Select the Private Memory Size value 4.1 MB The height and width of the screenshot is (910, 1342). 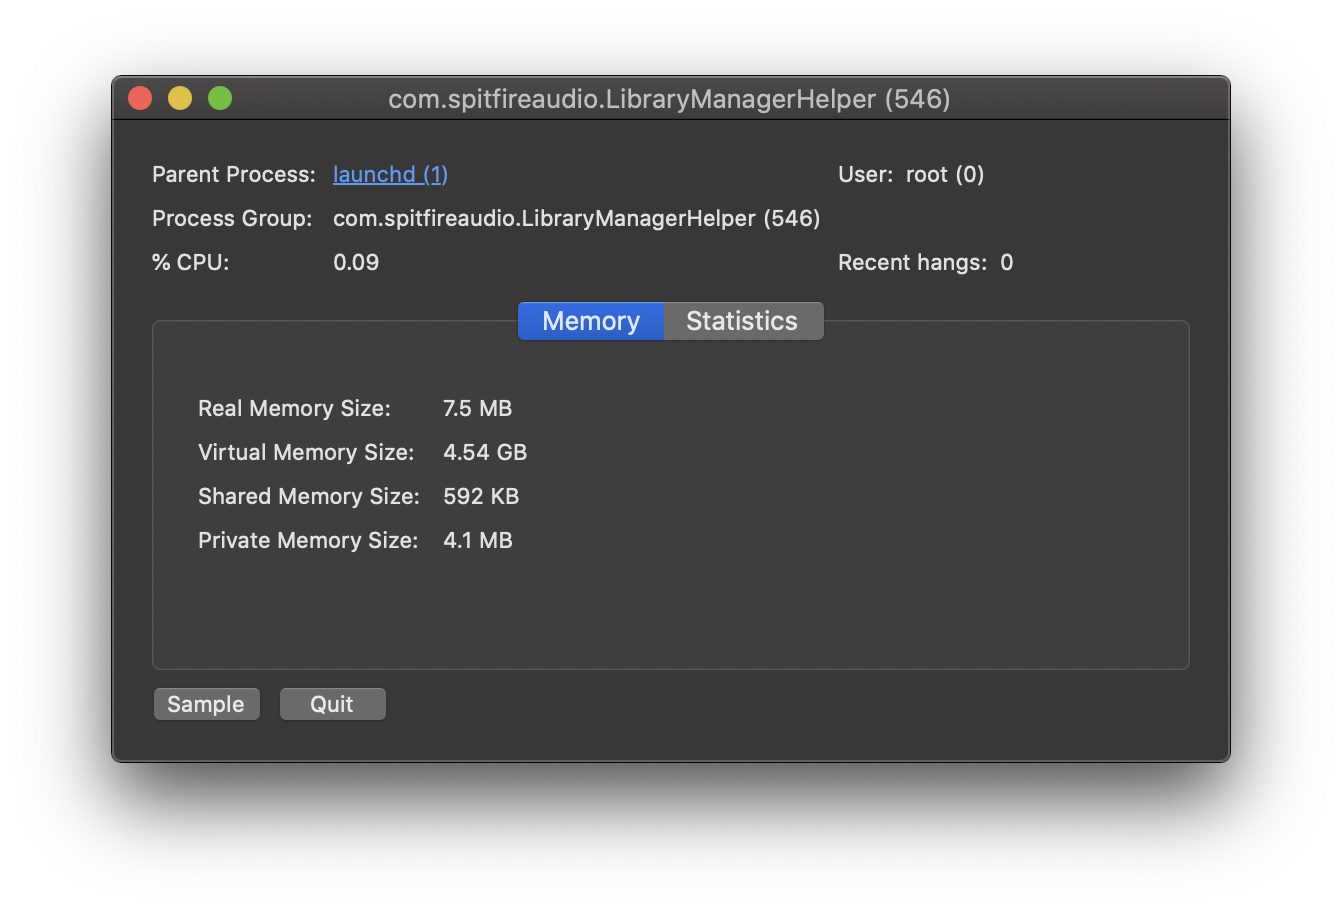pyautogui.click(x=478, y=540)
